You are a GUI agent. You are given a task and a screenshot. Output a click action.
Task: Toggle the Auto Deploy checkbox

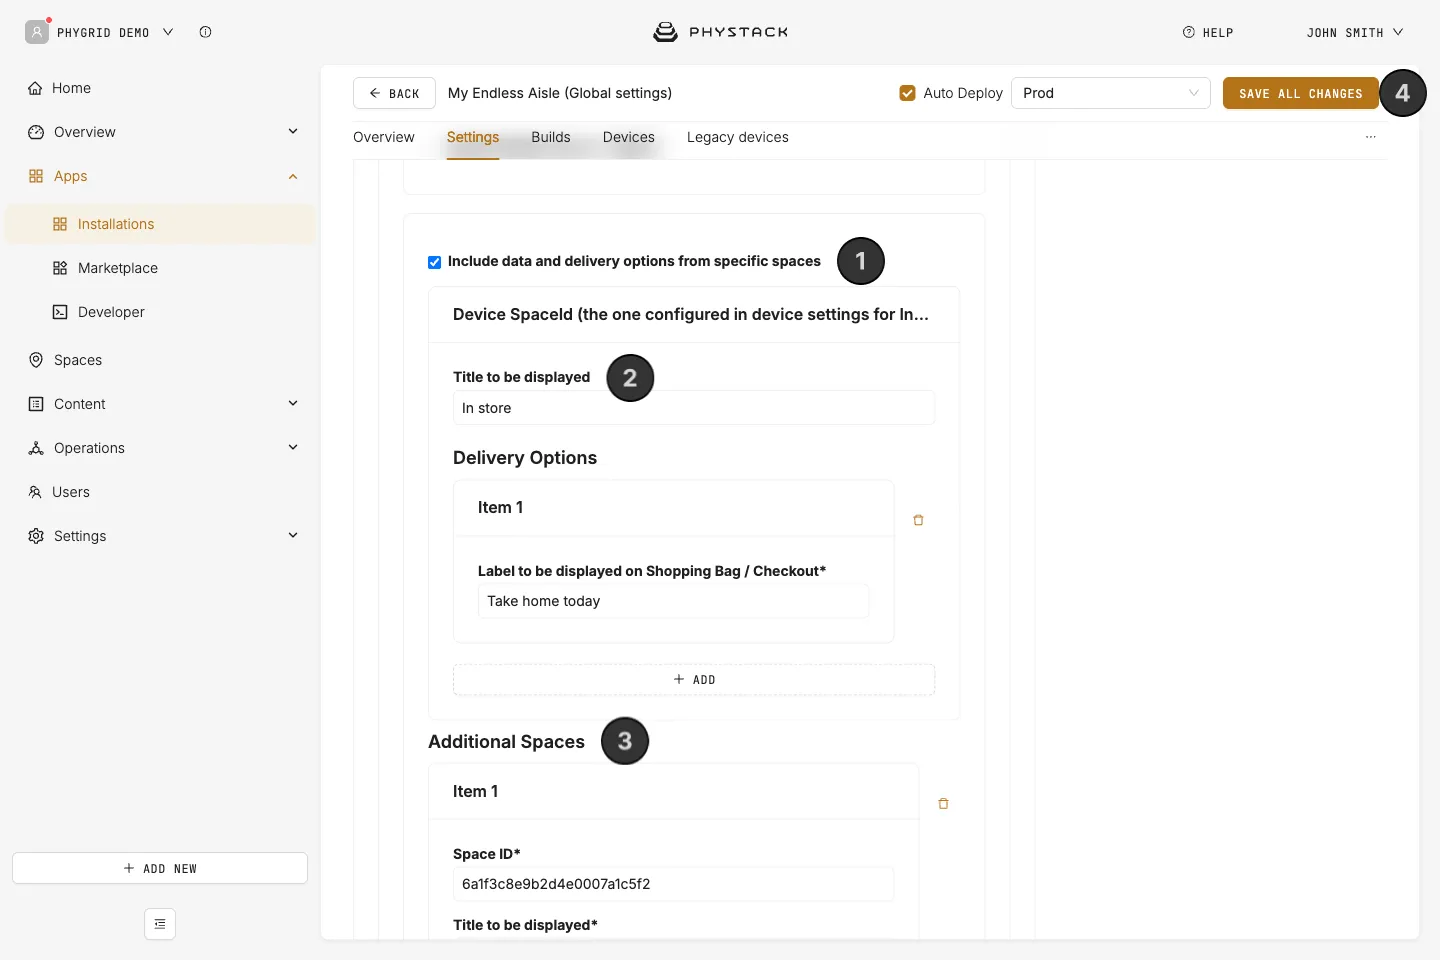coord(907,93)
